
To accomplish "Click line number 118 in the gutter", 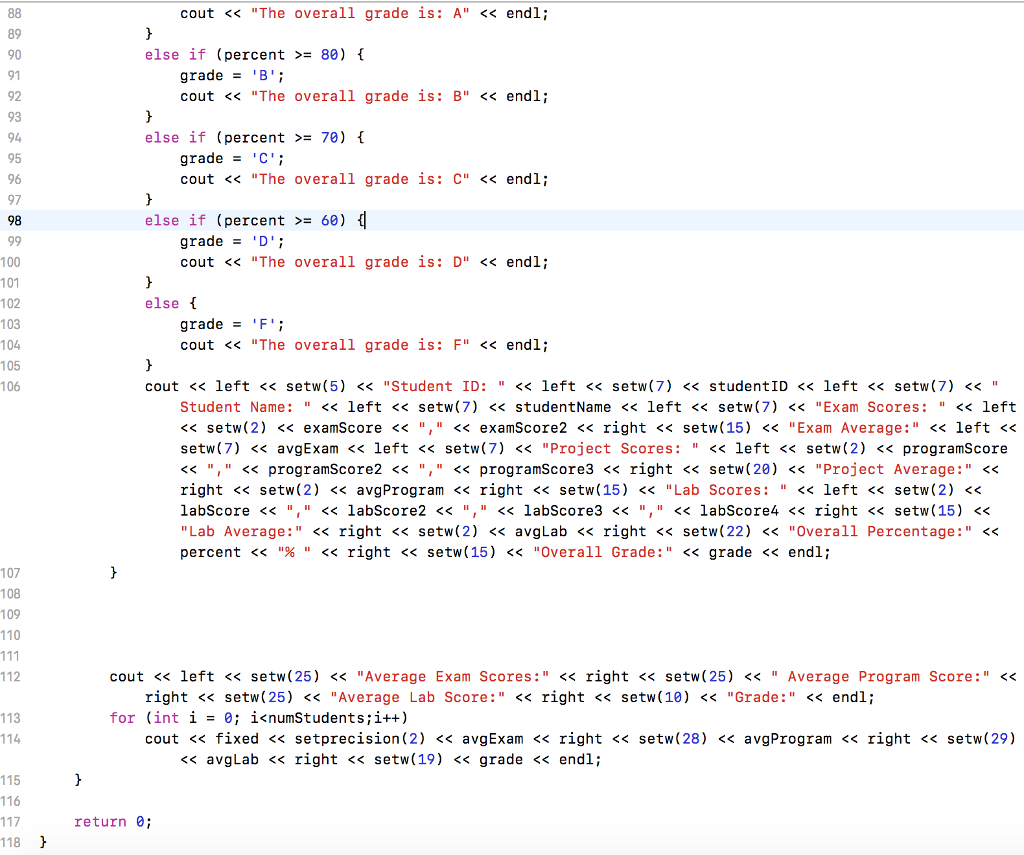I will (10, 843).
